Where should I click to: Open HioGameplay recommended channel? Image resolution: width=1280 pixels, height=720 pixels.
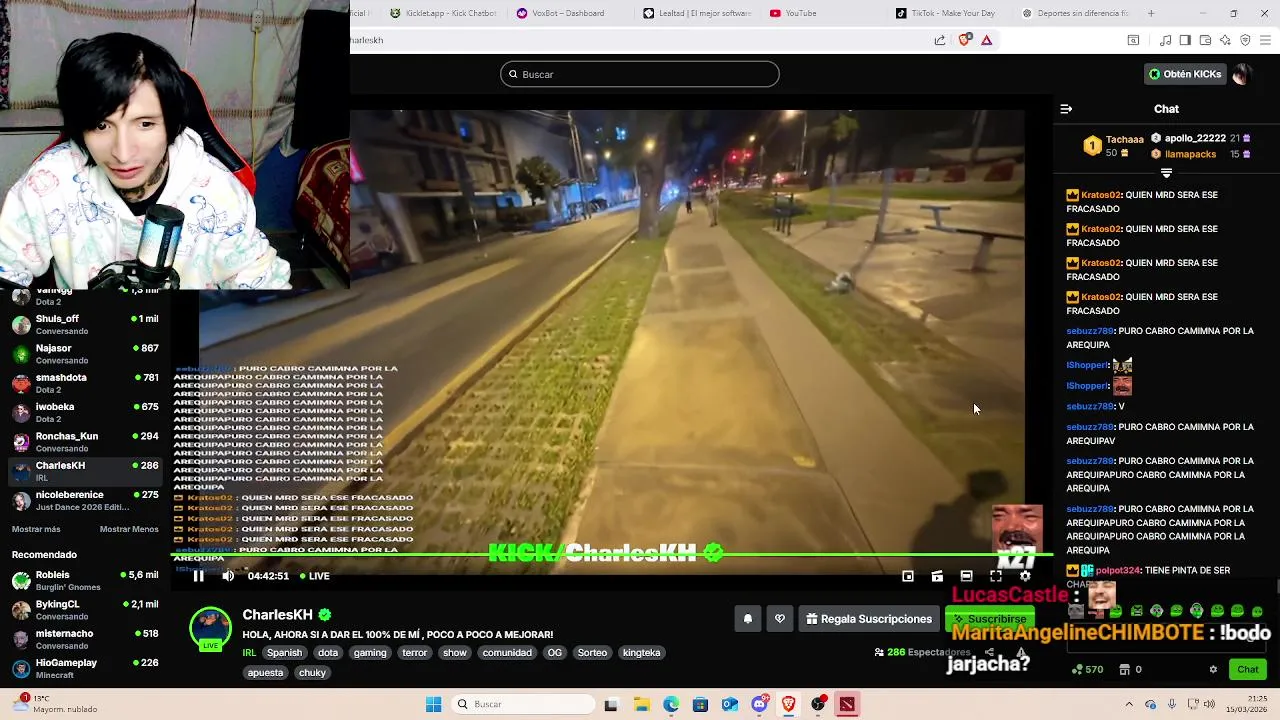click(x=85, y=668)
